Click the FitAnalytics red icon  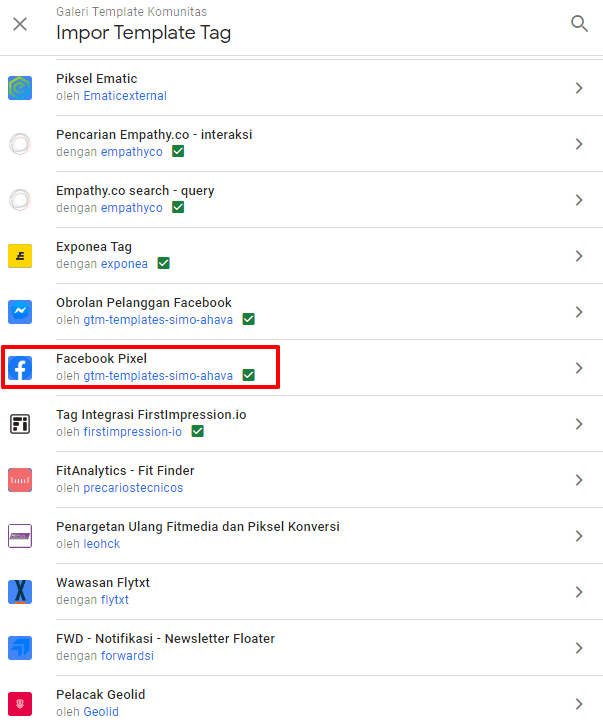click(x=20, y=480)
